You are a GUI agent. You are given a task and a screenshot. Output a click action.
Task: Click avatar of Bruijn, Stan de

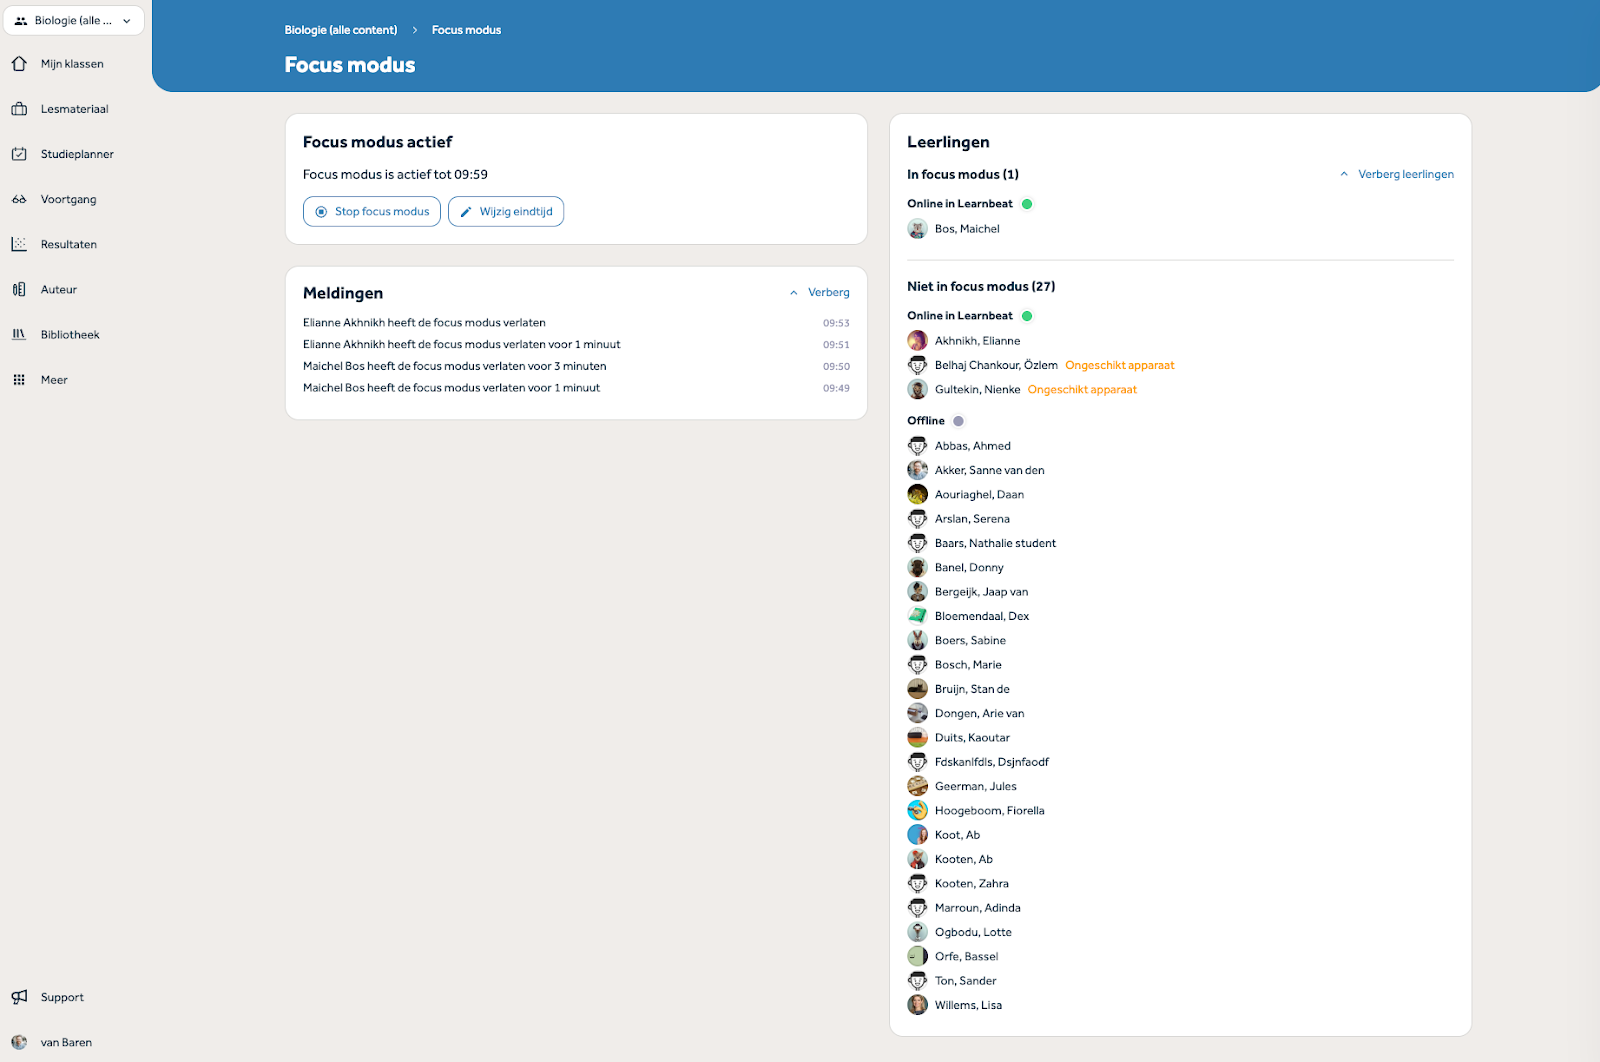tap(917, 689)
